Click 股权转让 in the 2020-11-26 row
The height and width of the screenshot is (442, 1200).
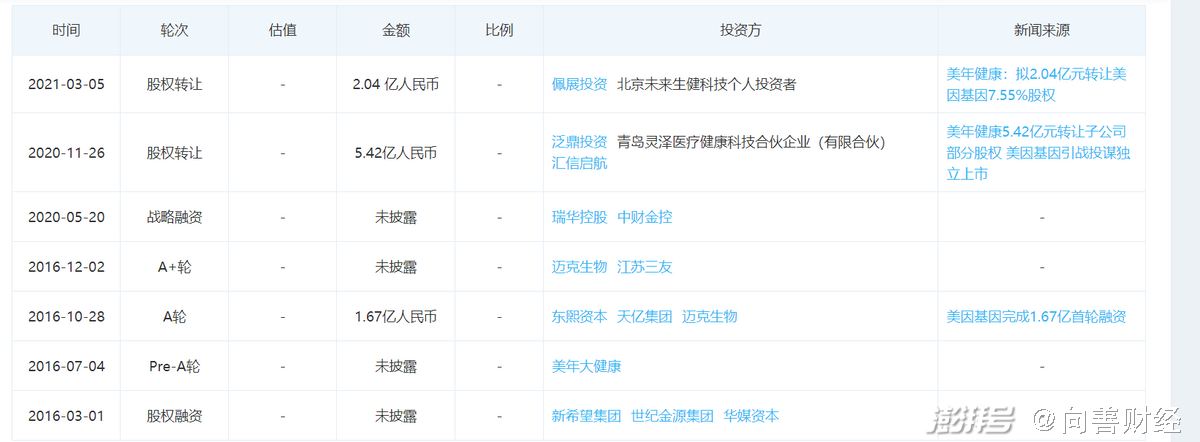tap(175, 153)
